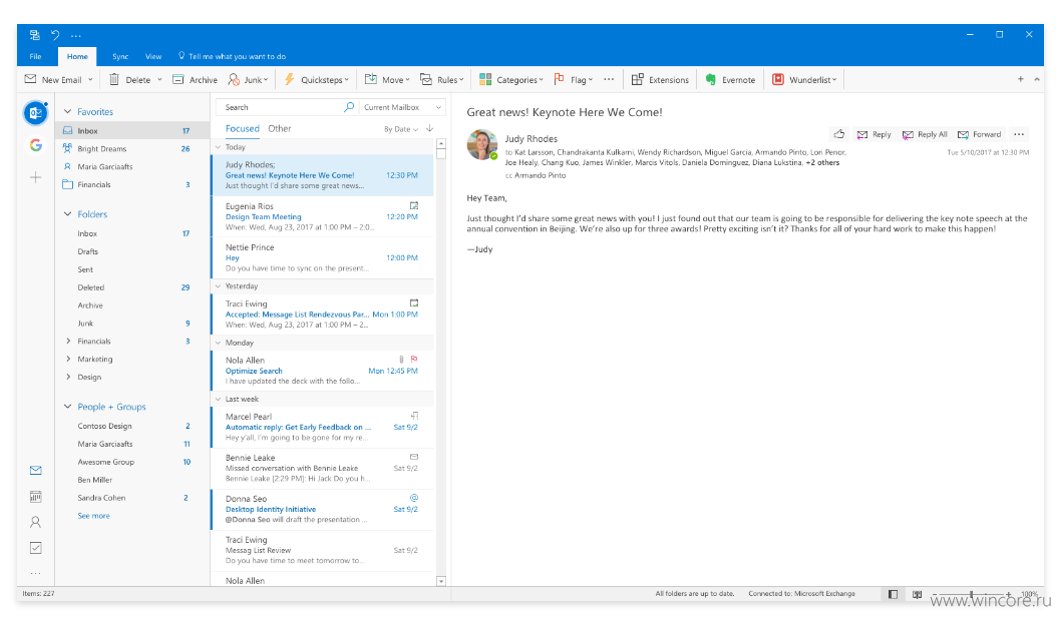The width and height of the screenshot is (1064, 620).
Task: Select the Home ribbon tab
Action: [x=77, y=56]
